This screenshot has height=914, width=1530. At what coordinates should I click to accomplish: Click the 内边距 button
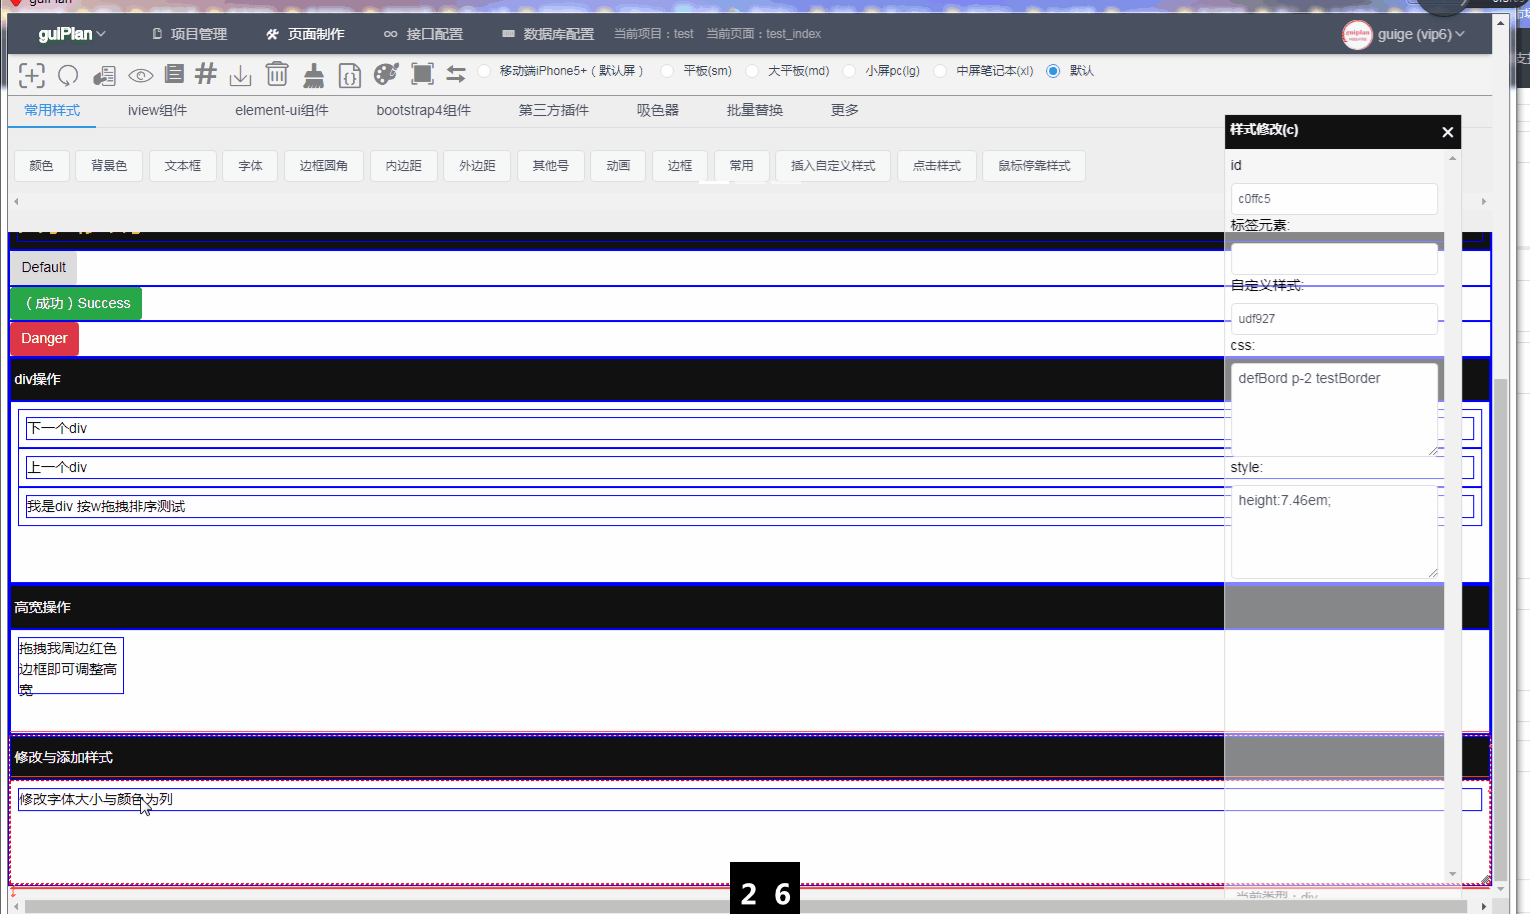point(404,166)
